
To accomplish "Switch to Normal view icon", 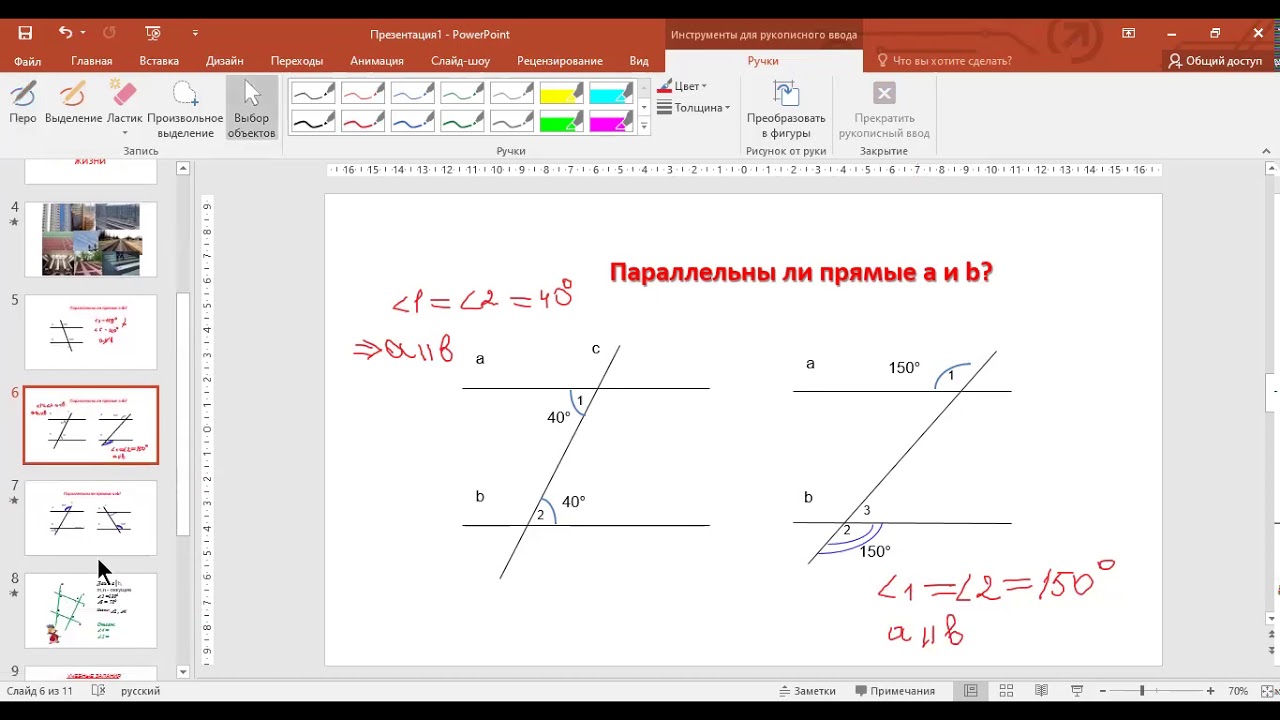I will (x=971, y=691).
